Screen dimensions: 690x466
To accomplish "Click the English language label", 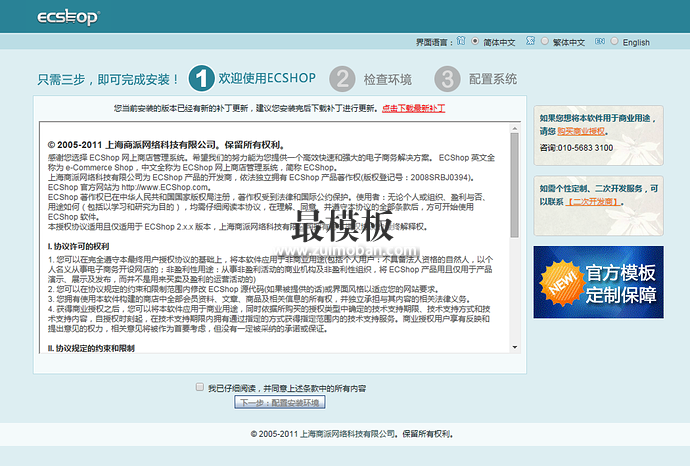I will pyautogui.click(x=636, y=42).
